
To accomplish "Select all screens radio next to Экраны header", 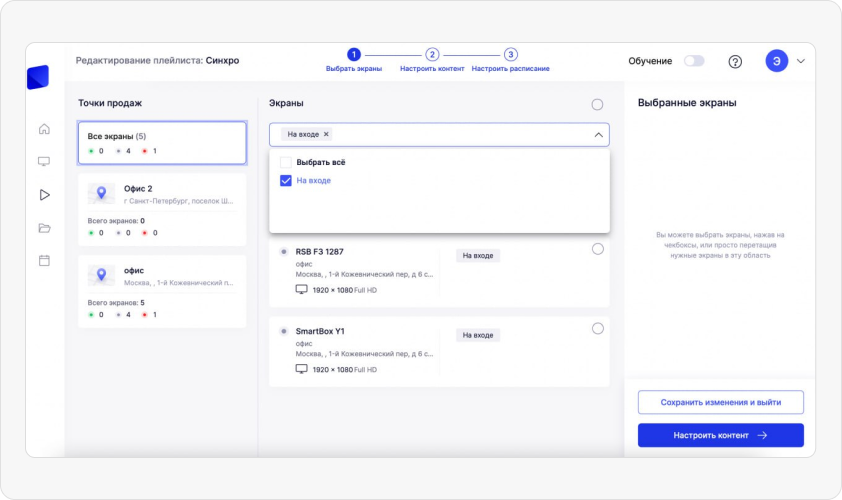I will click(597, 104).
